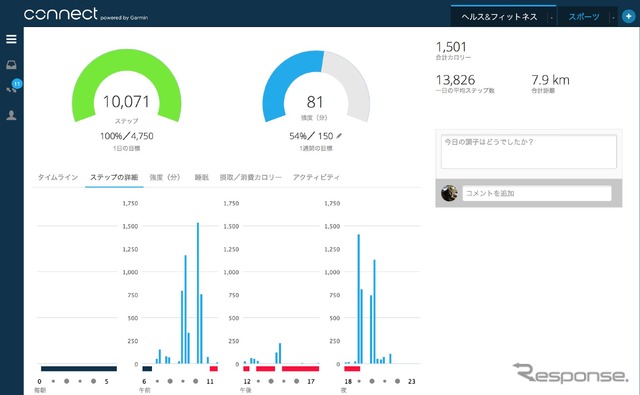Viewport: 640px width, 395px height.
Task: Open 摂取/消費カロリー tab
Action: click(x=251, y=177)
